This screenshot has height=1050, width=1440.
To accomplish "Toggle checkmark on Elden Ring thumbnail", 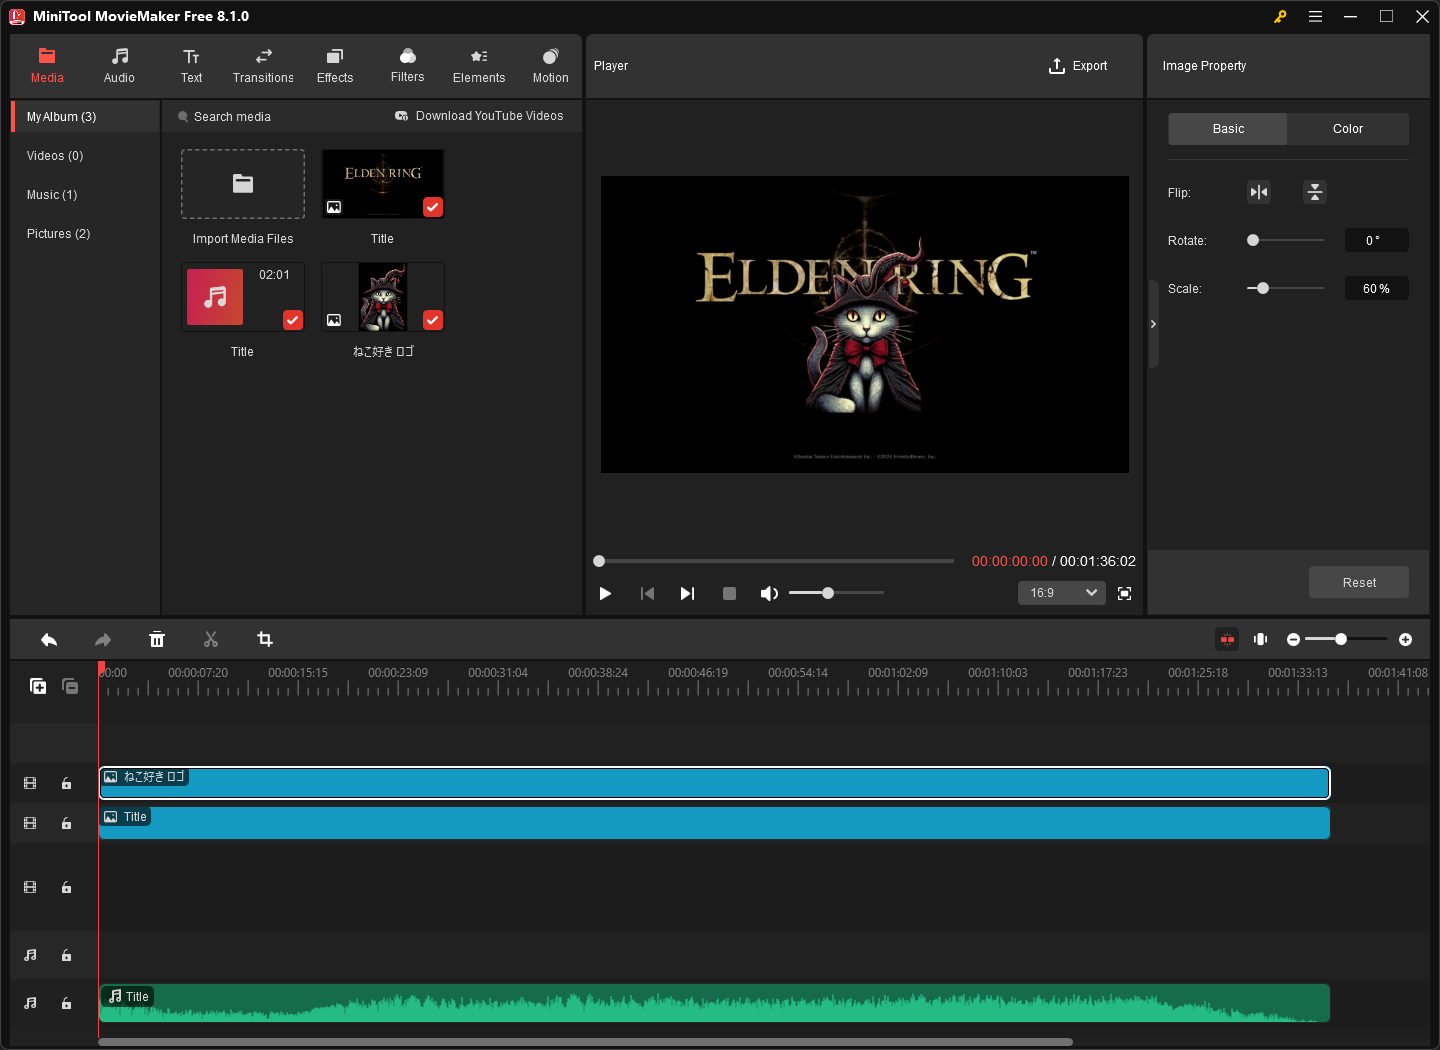I will [x=433, y=207].
